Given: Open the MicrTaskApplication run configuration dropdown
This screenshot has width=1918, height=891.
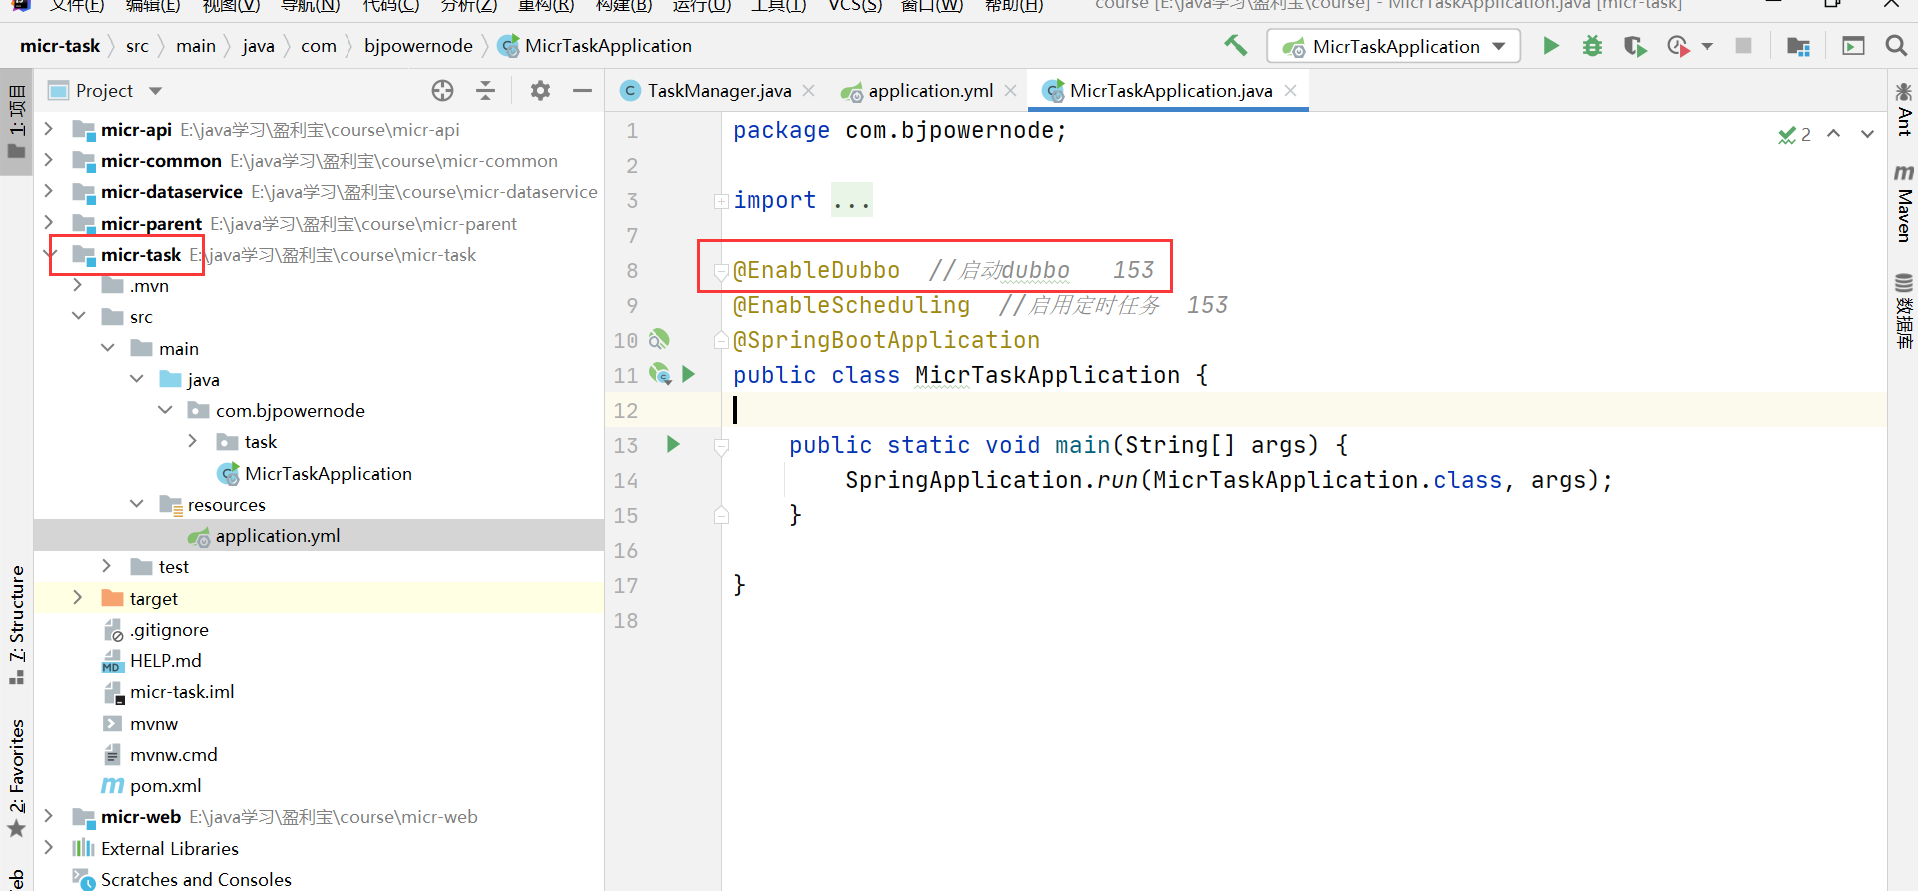Looking at the screenshot, I should pyautogui.click(x=1393, y=46).
